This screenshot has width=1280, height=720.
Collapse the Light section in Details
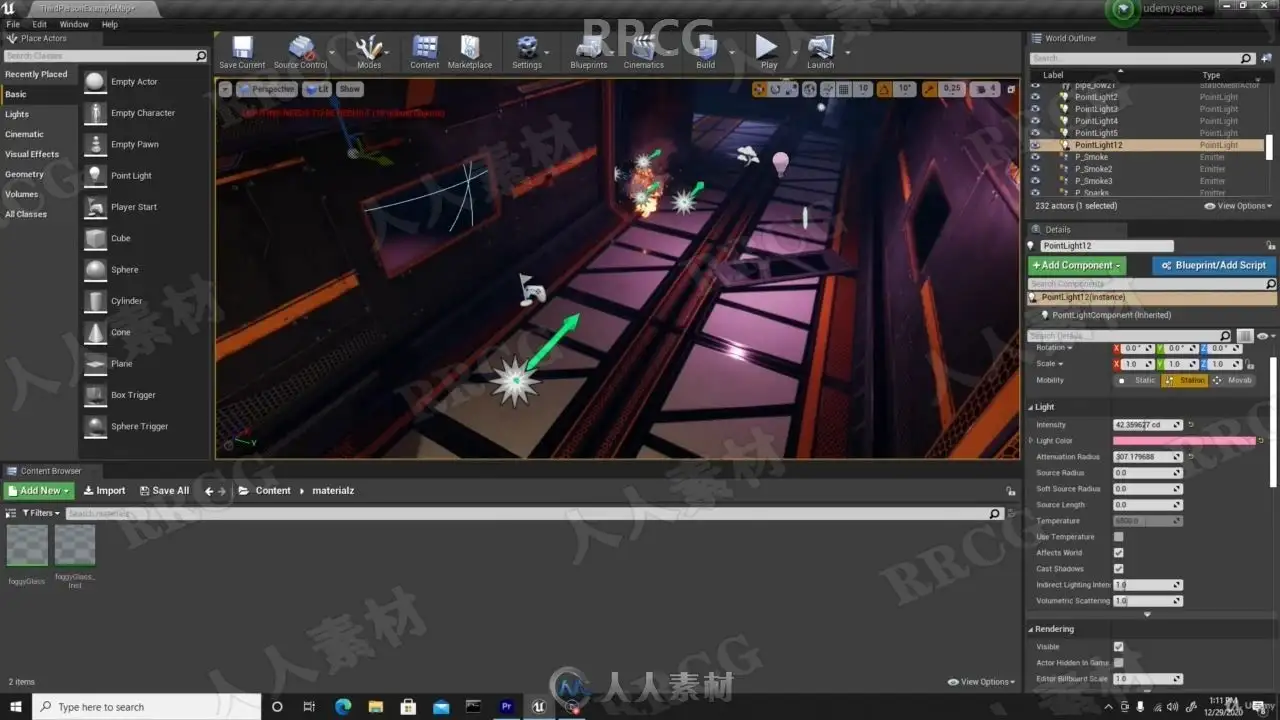(x=1031, y=407)
